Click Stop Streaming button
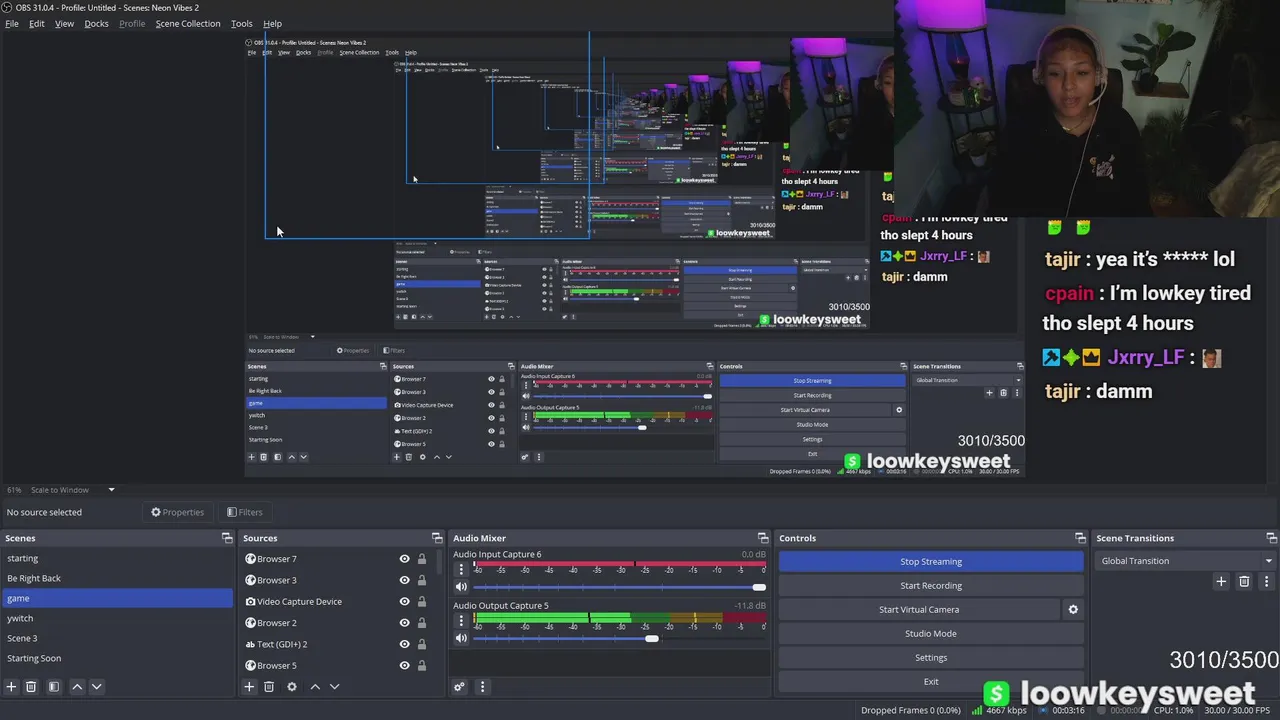Image resolution: width=1280 pixels, height=720 pixels. 931,561
